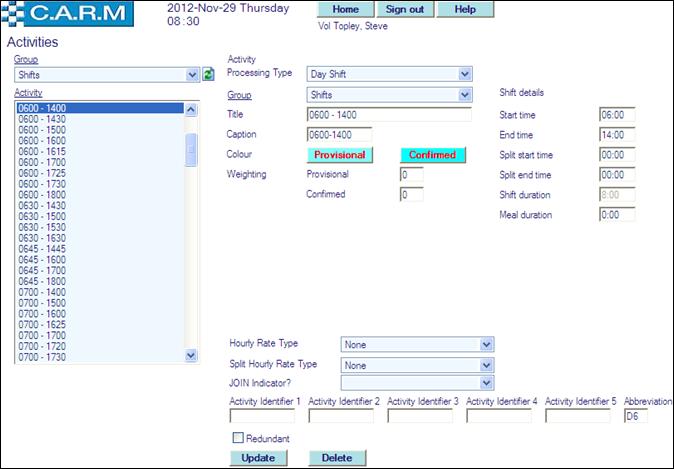Click the Start time field

click(618, 115)
